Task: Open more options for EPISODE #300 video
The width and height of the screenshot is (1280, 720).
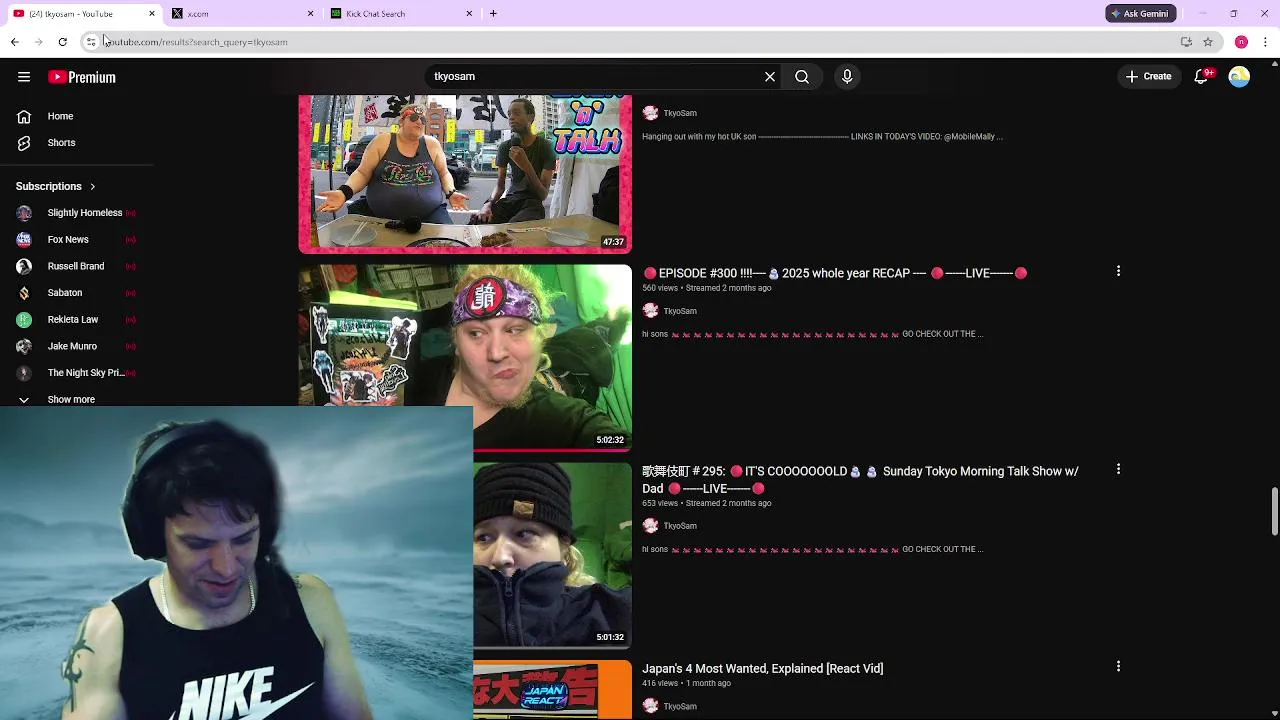Action: pos(1118,271)
